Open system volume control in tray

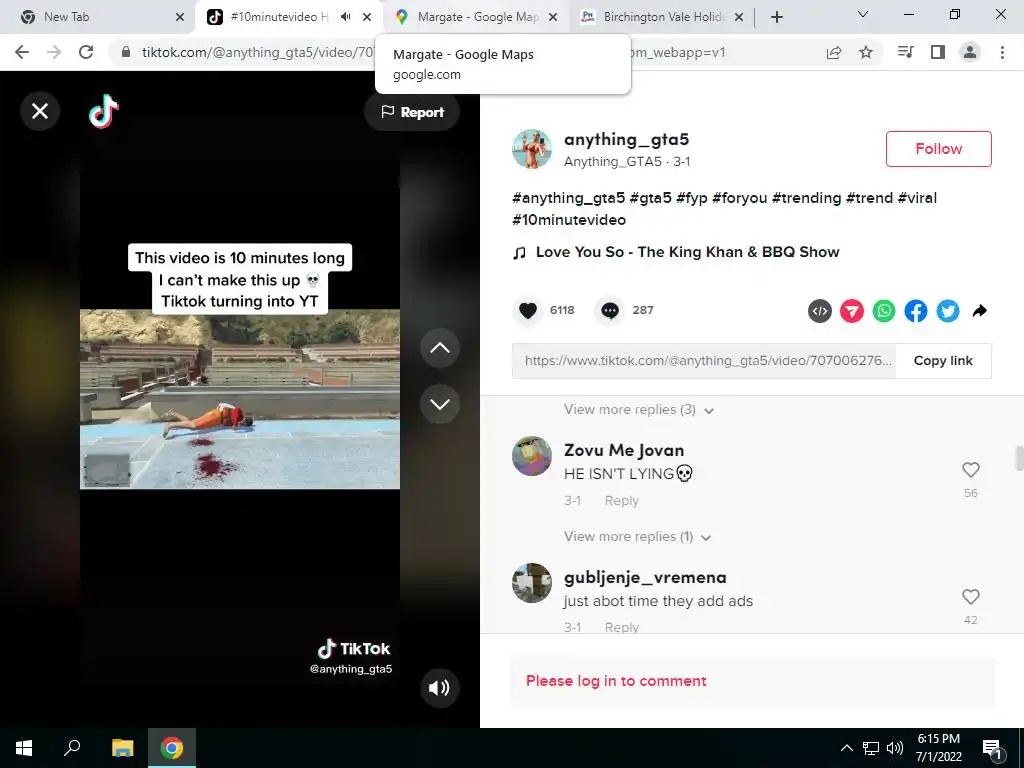(x=895, y=748)
